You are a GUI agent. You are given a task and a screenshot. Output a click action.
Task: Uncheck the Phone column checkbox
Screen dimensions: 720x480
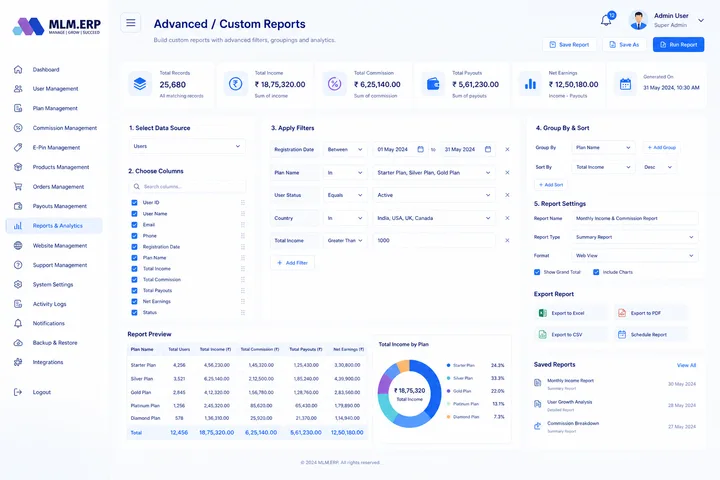pos(135,236)
